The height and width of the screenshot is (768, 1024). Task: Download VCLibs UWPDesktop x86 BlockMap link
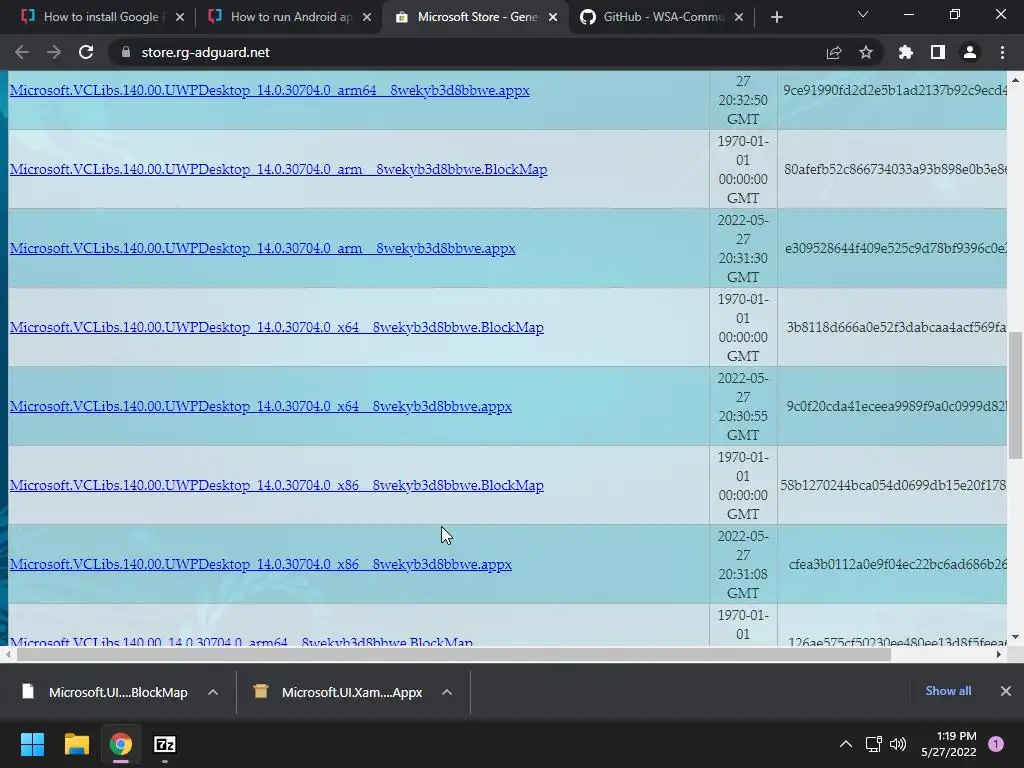[x=276, y=485]
